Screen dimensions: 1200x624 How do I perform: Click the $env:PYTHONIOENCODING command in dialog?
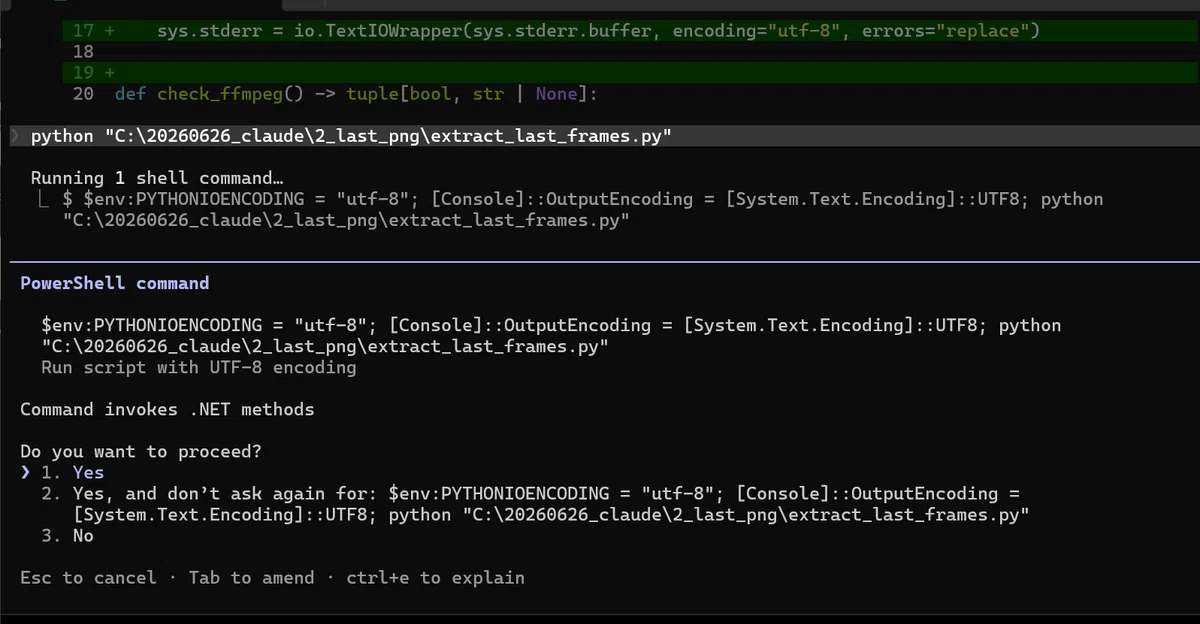[551, 336]
